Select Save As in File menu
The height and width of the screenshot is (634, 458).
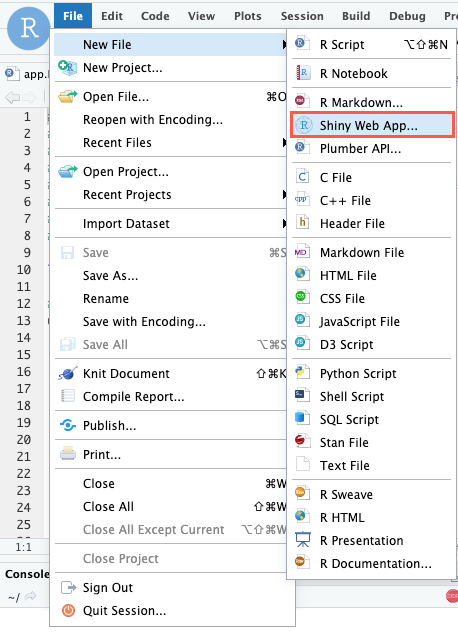coord(110,276)
